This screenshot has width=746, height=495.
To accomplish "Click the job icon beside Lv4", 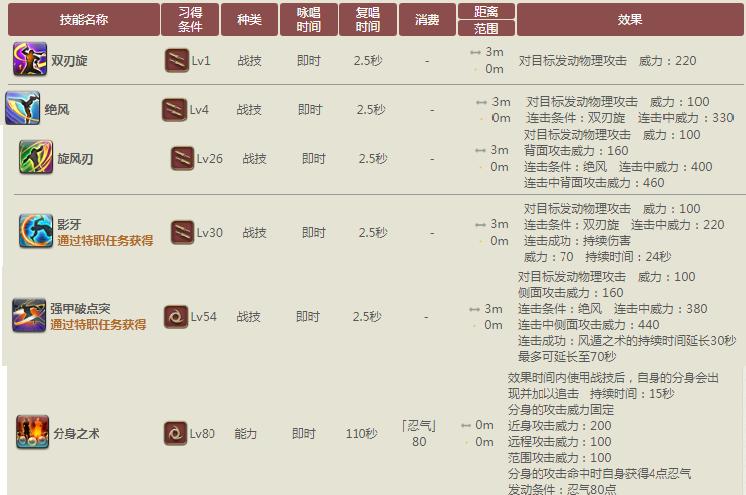I will tap(174, 109).
